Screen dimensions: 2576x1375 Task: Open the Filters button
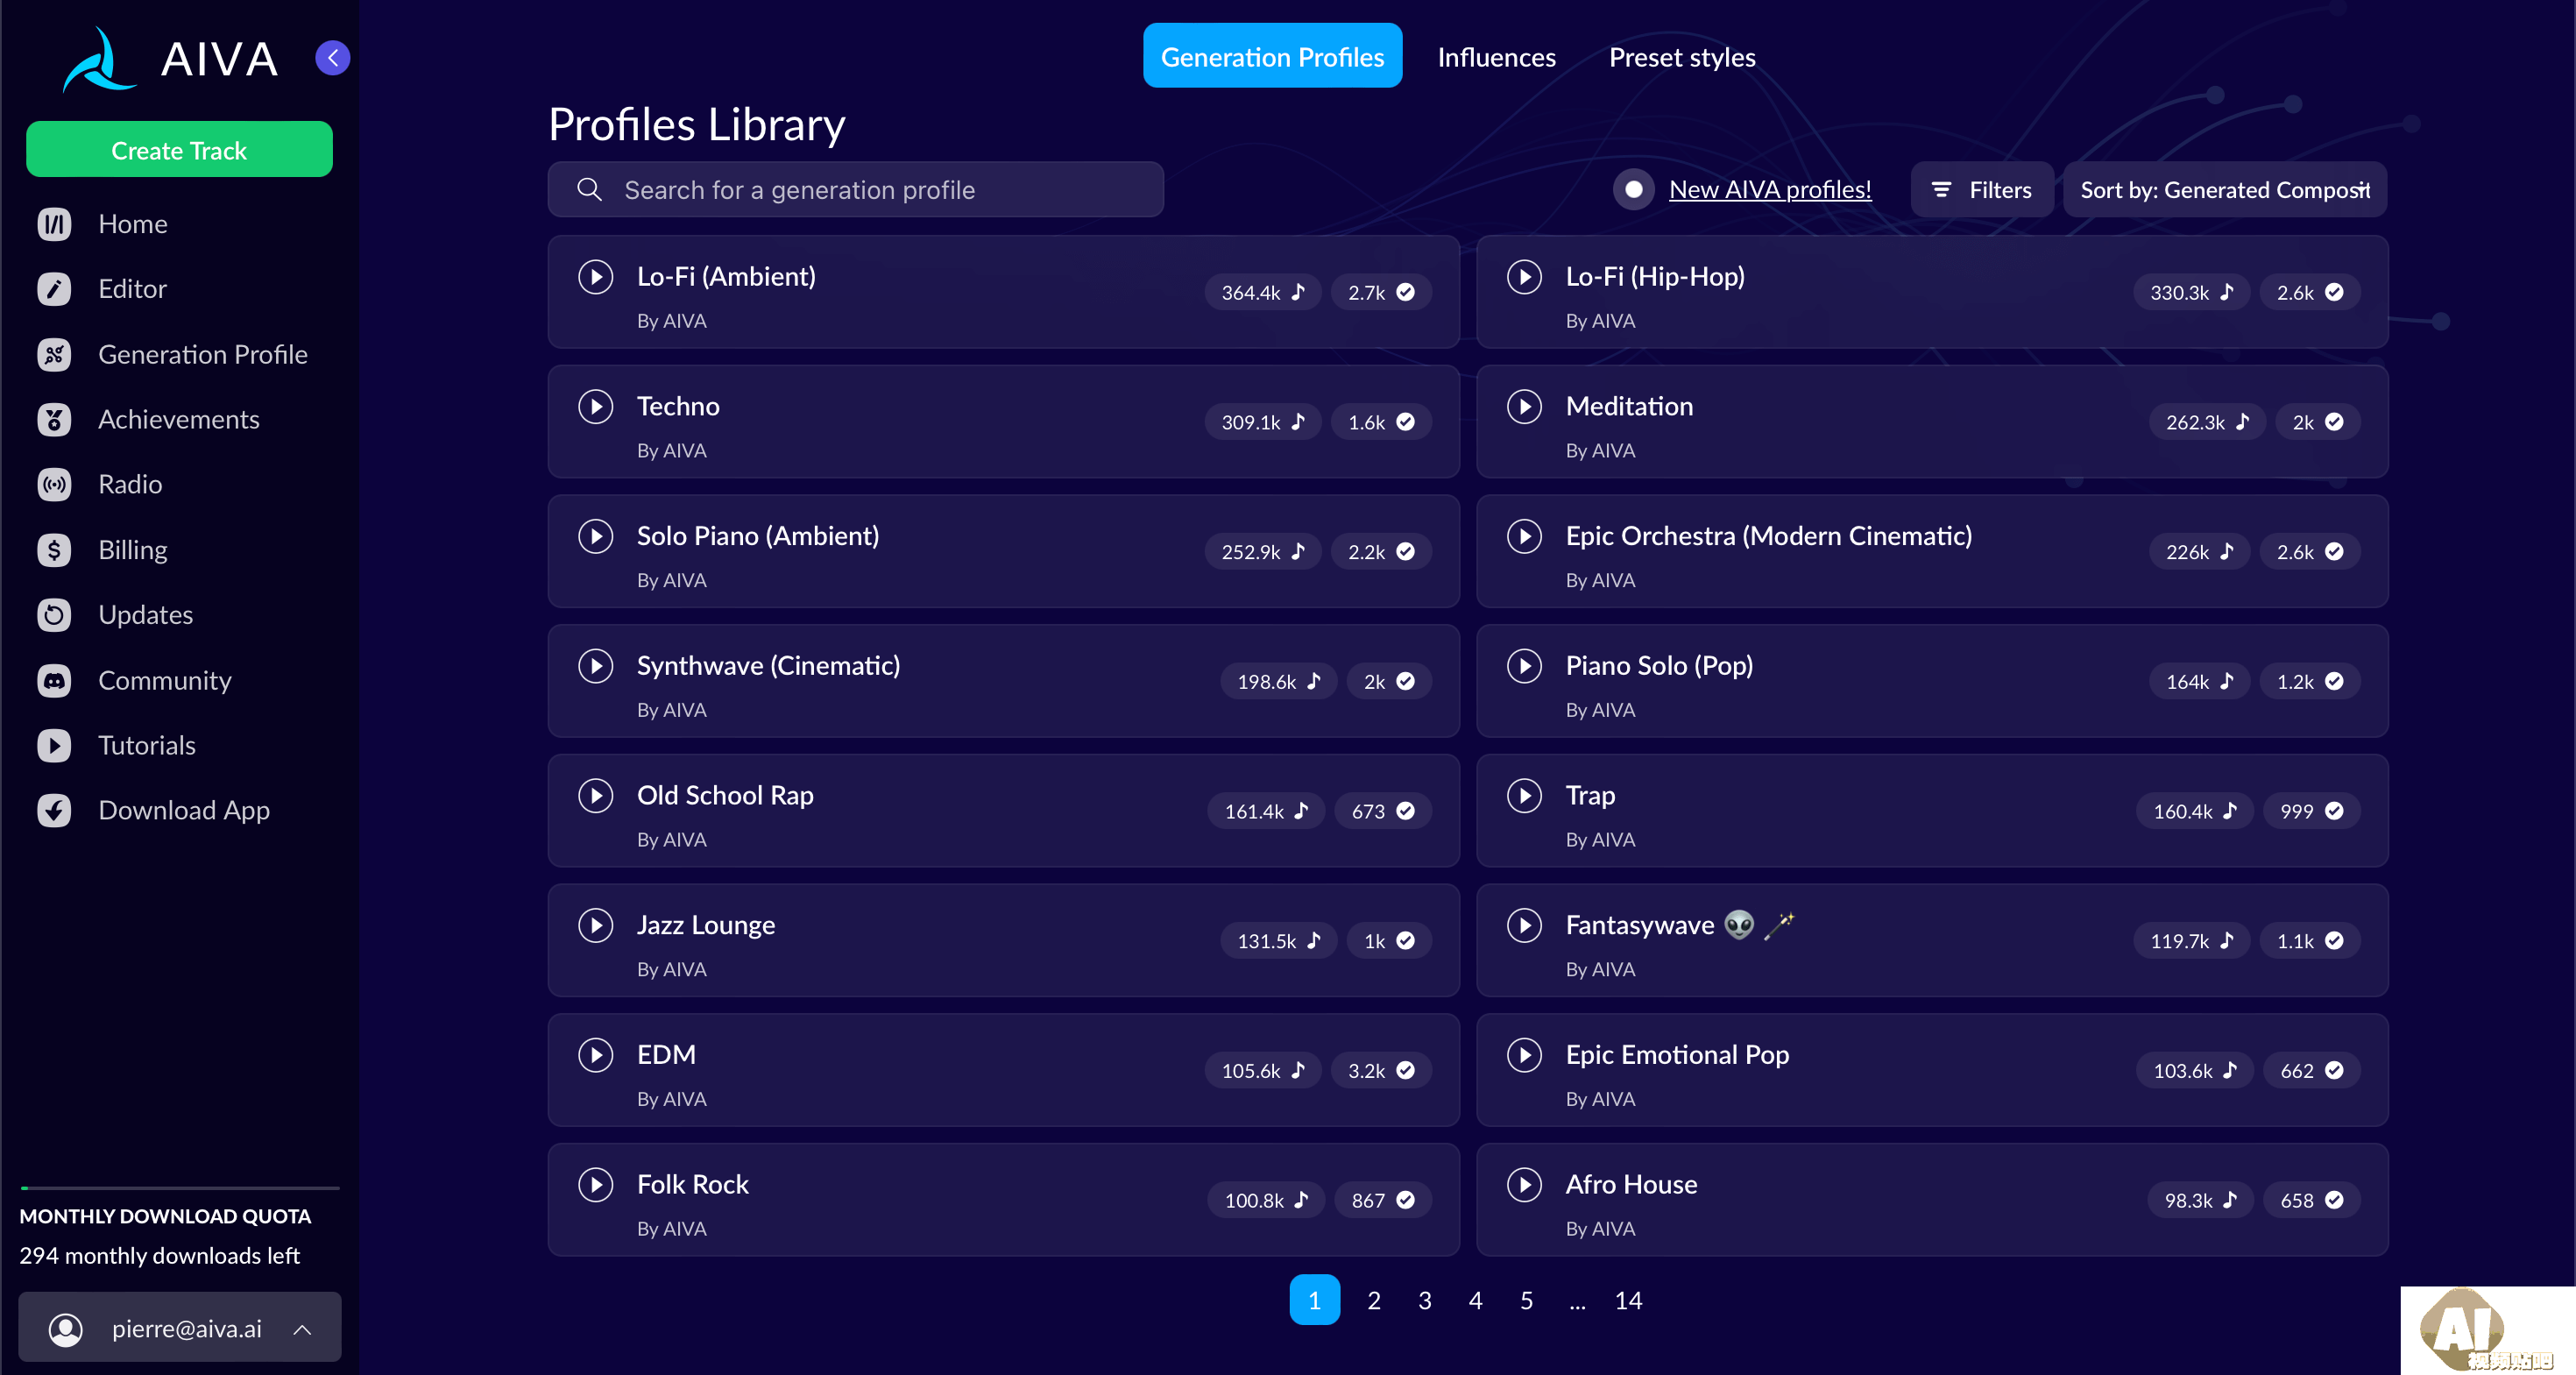(x=1981, y=189)
